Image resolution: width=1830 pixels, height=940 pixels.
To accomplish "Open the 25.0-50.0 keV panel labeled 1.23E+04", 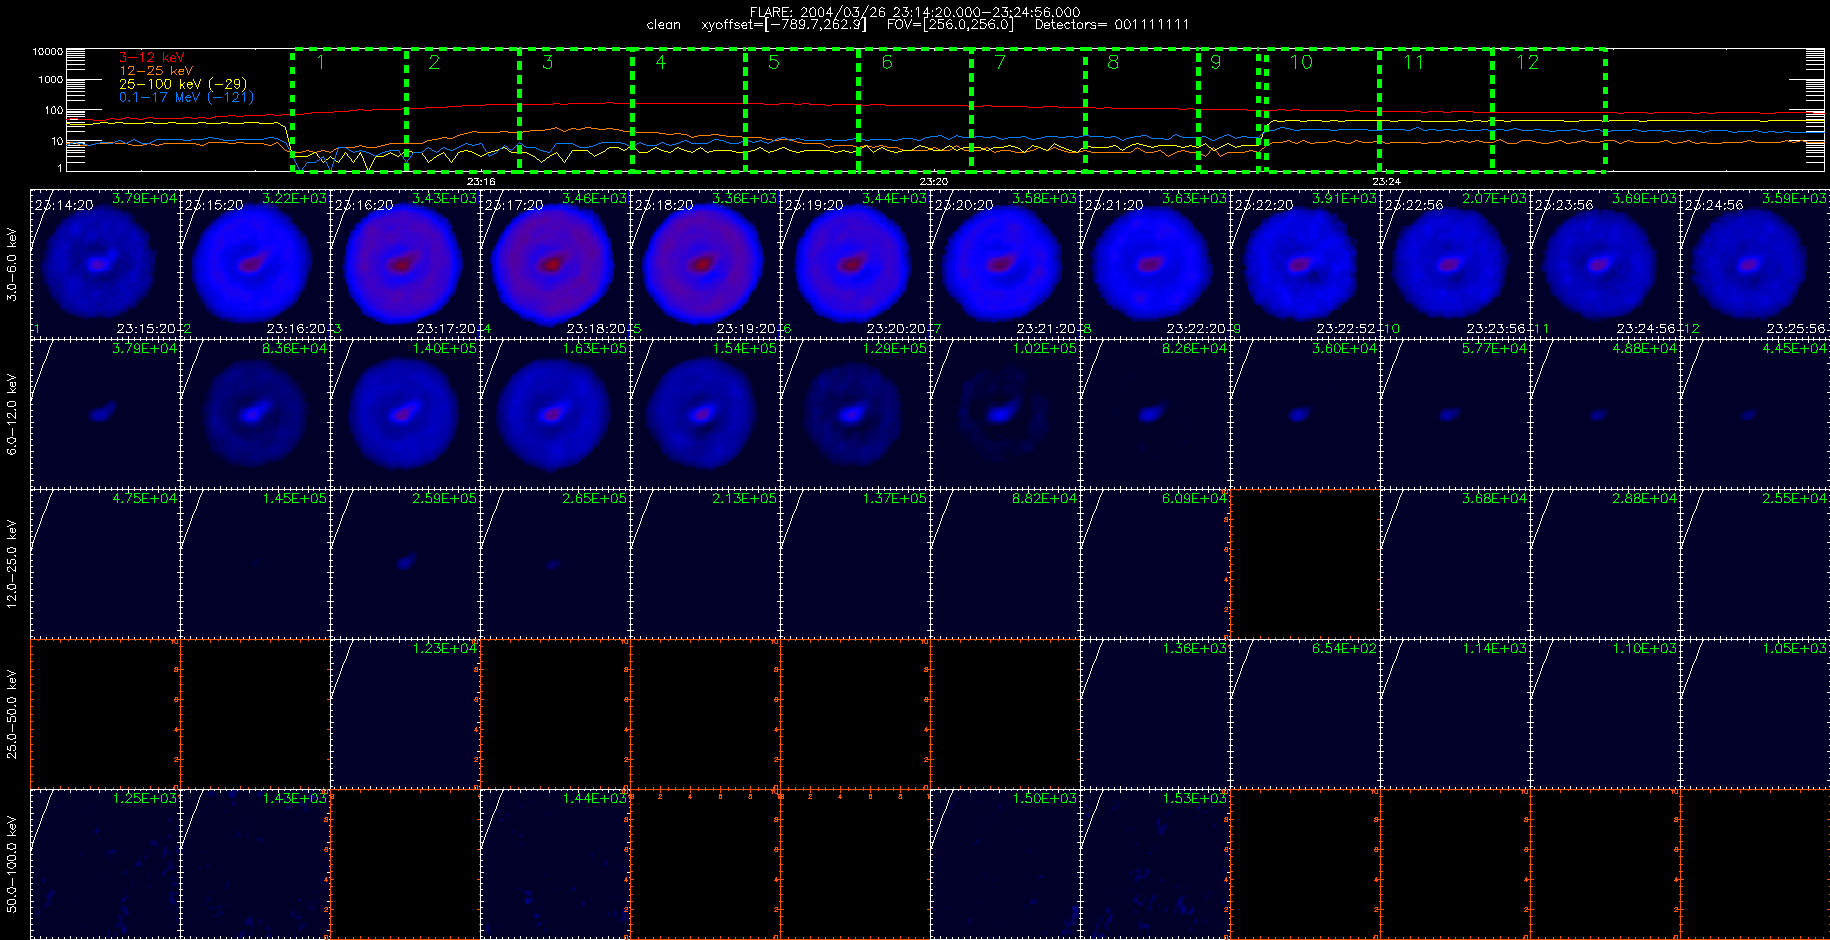I will click(x=405, y=714).
